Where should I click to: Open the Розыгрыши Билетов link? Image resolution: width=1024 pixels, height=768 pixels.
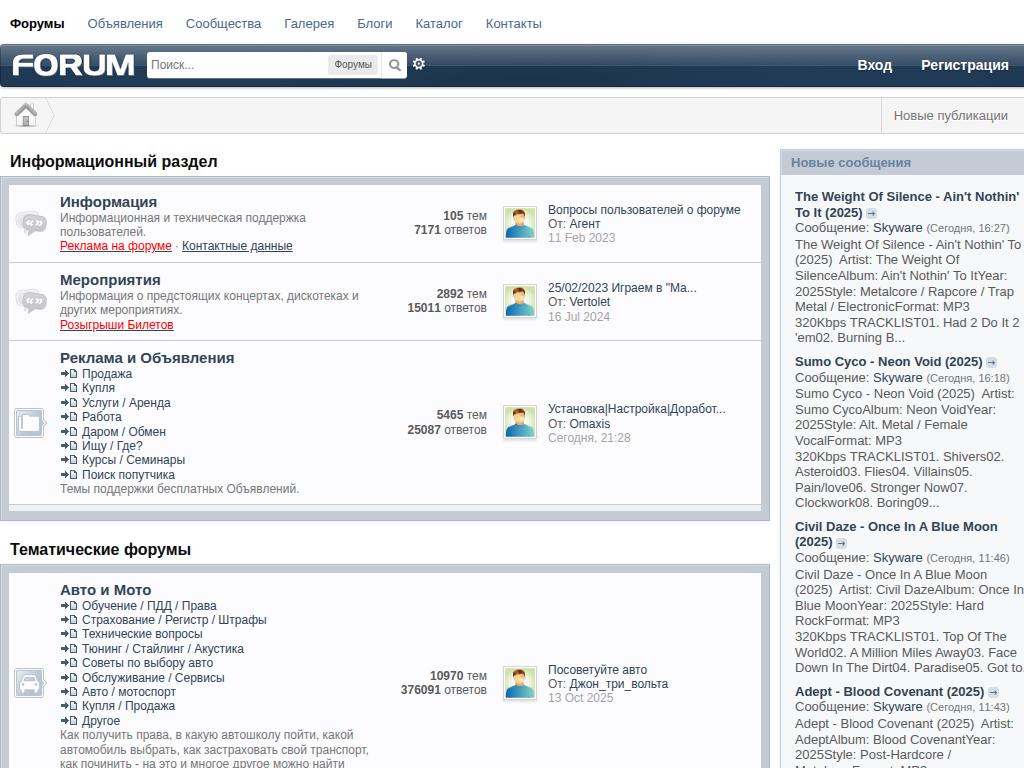[117, 325]
